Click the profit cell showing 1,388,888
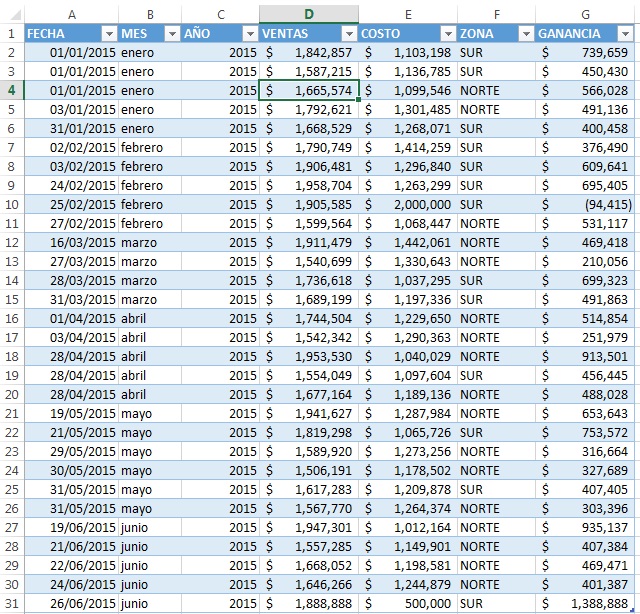The height and width of the screenshot is (614, 640). 585,603
